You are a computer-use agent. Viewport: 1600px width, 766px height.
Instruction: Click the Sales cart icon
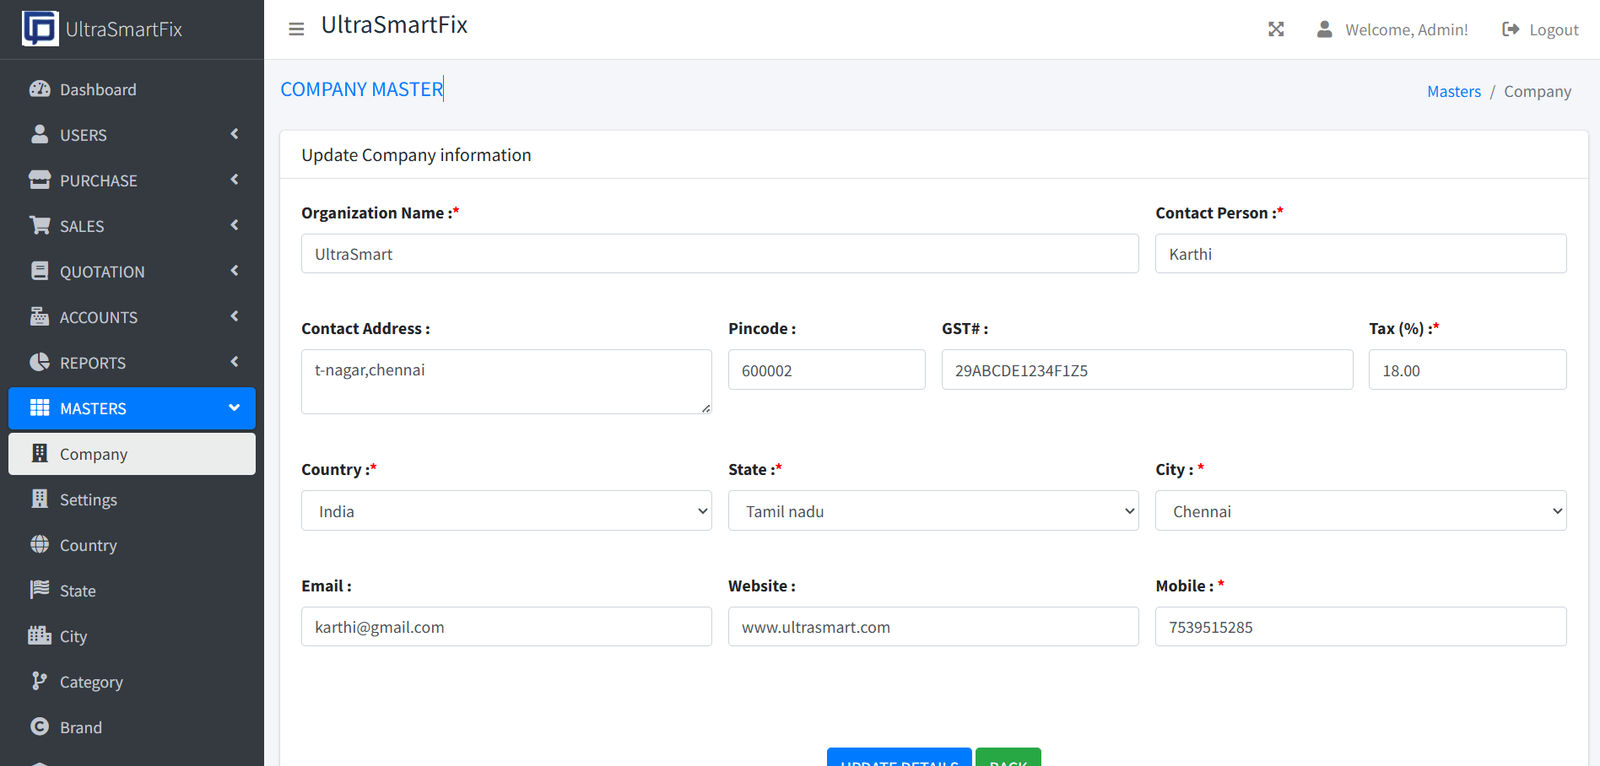tap(40, 225)
